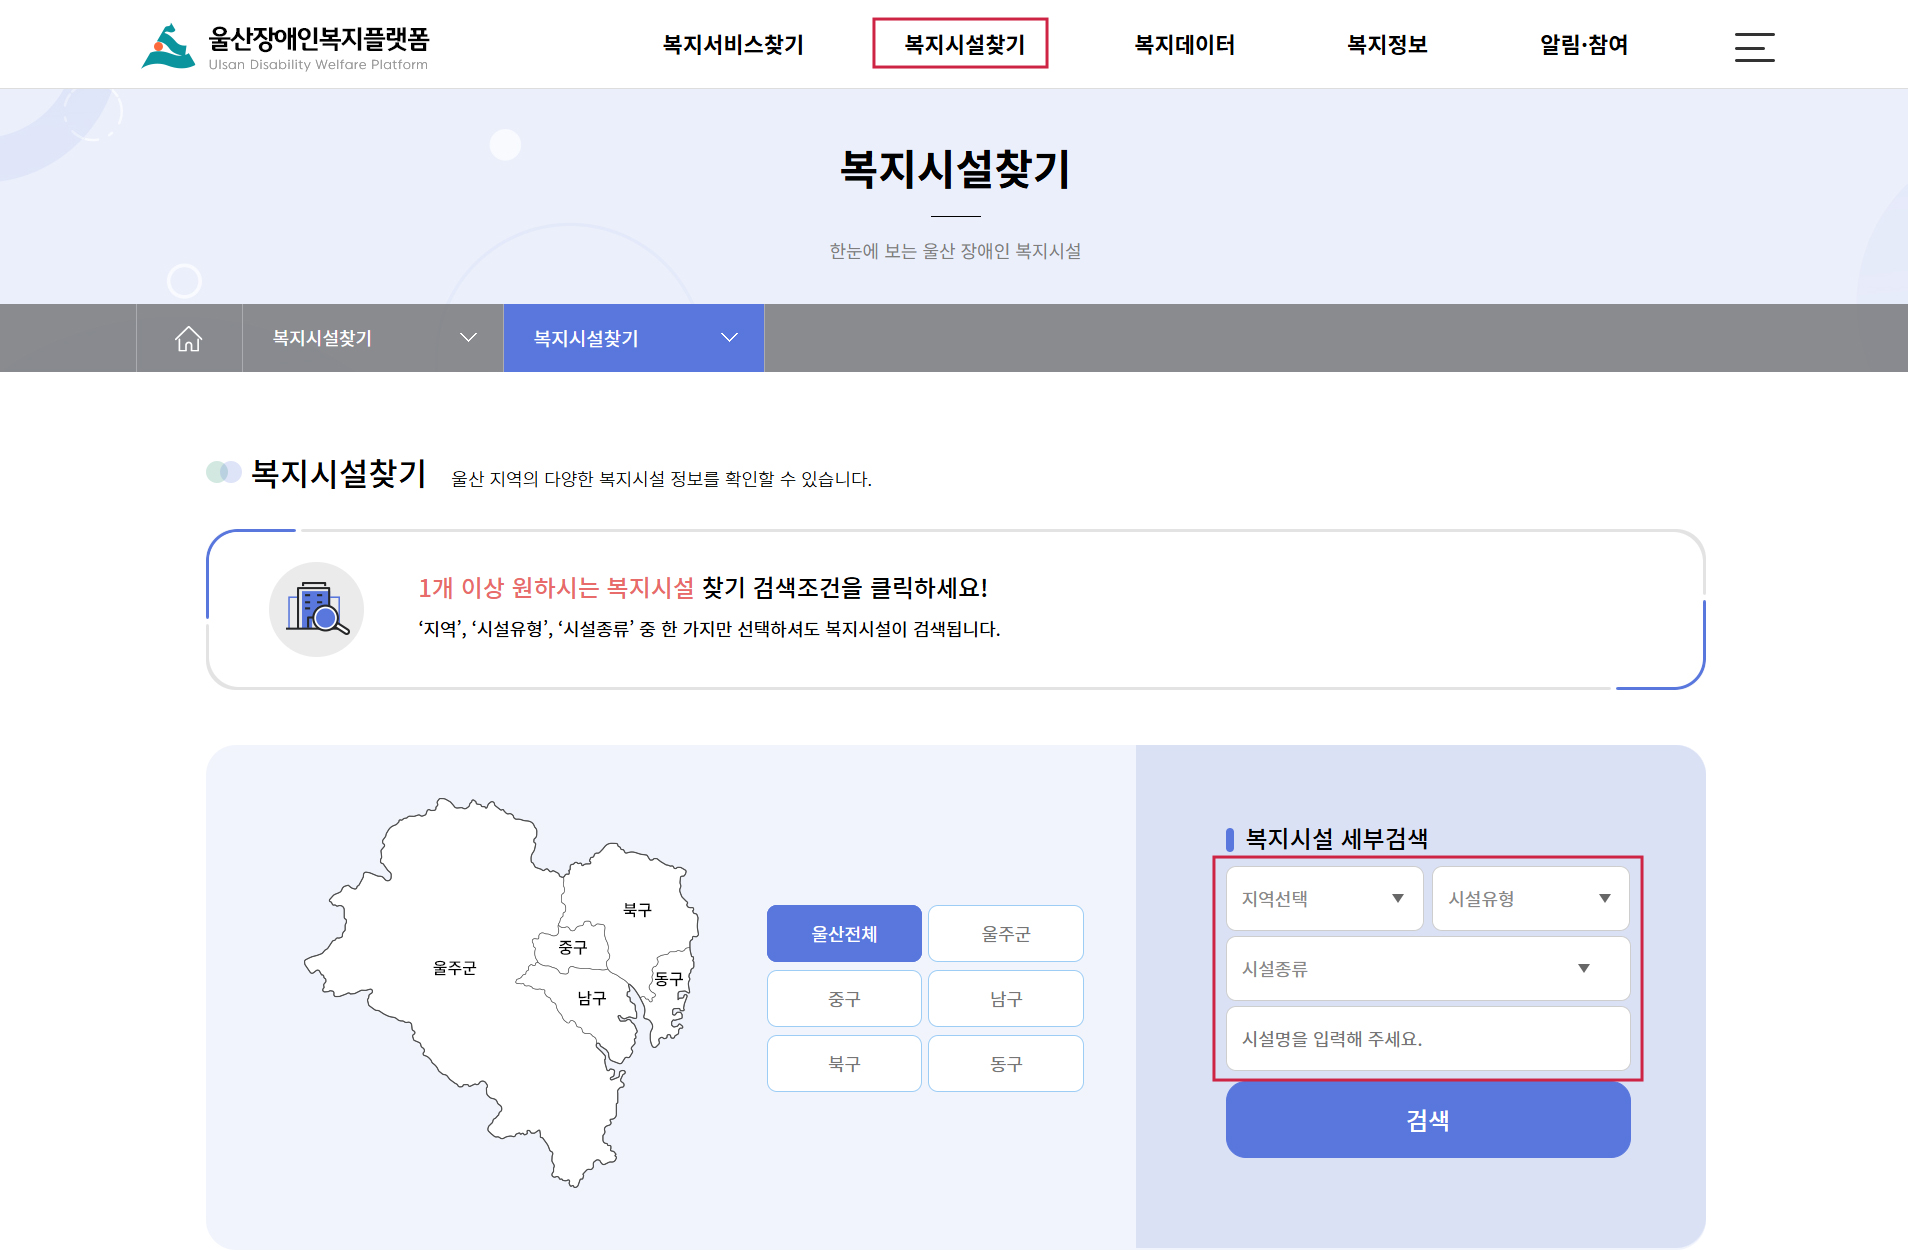Click the 남구 region button
1908x1251 pixels.
click(x=1005, y=999)
